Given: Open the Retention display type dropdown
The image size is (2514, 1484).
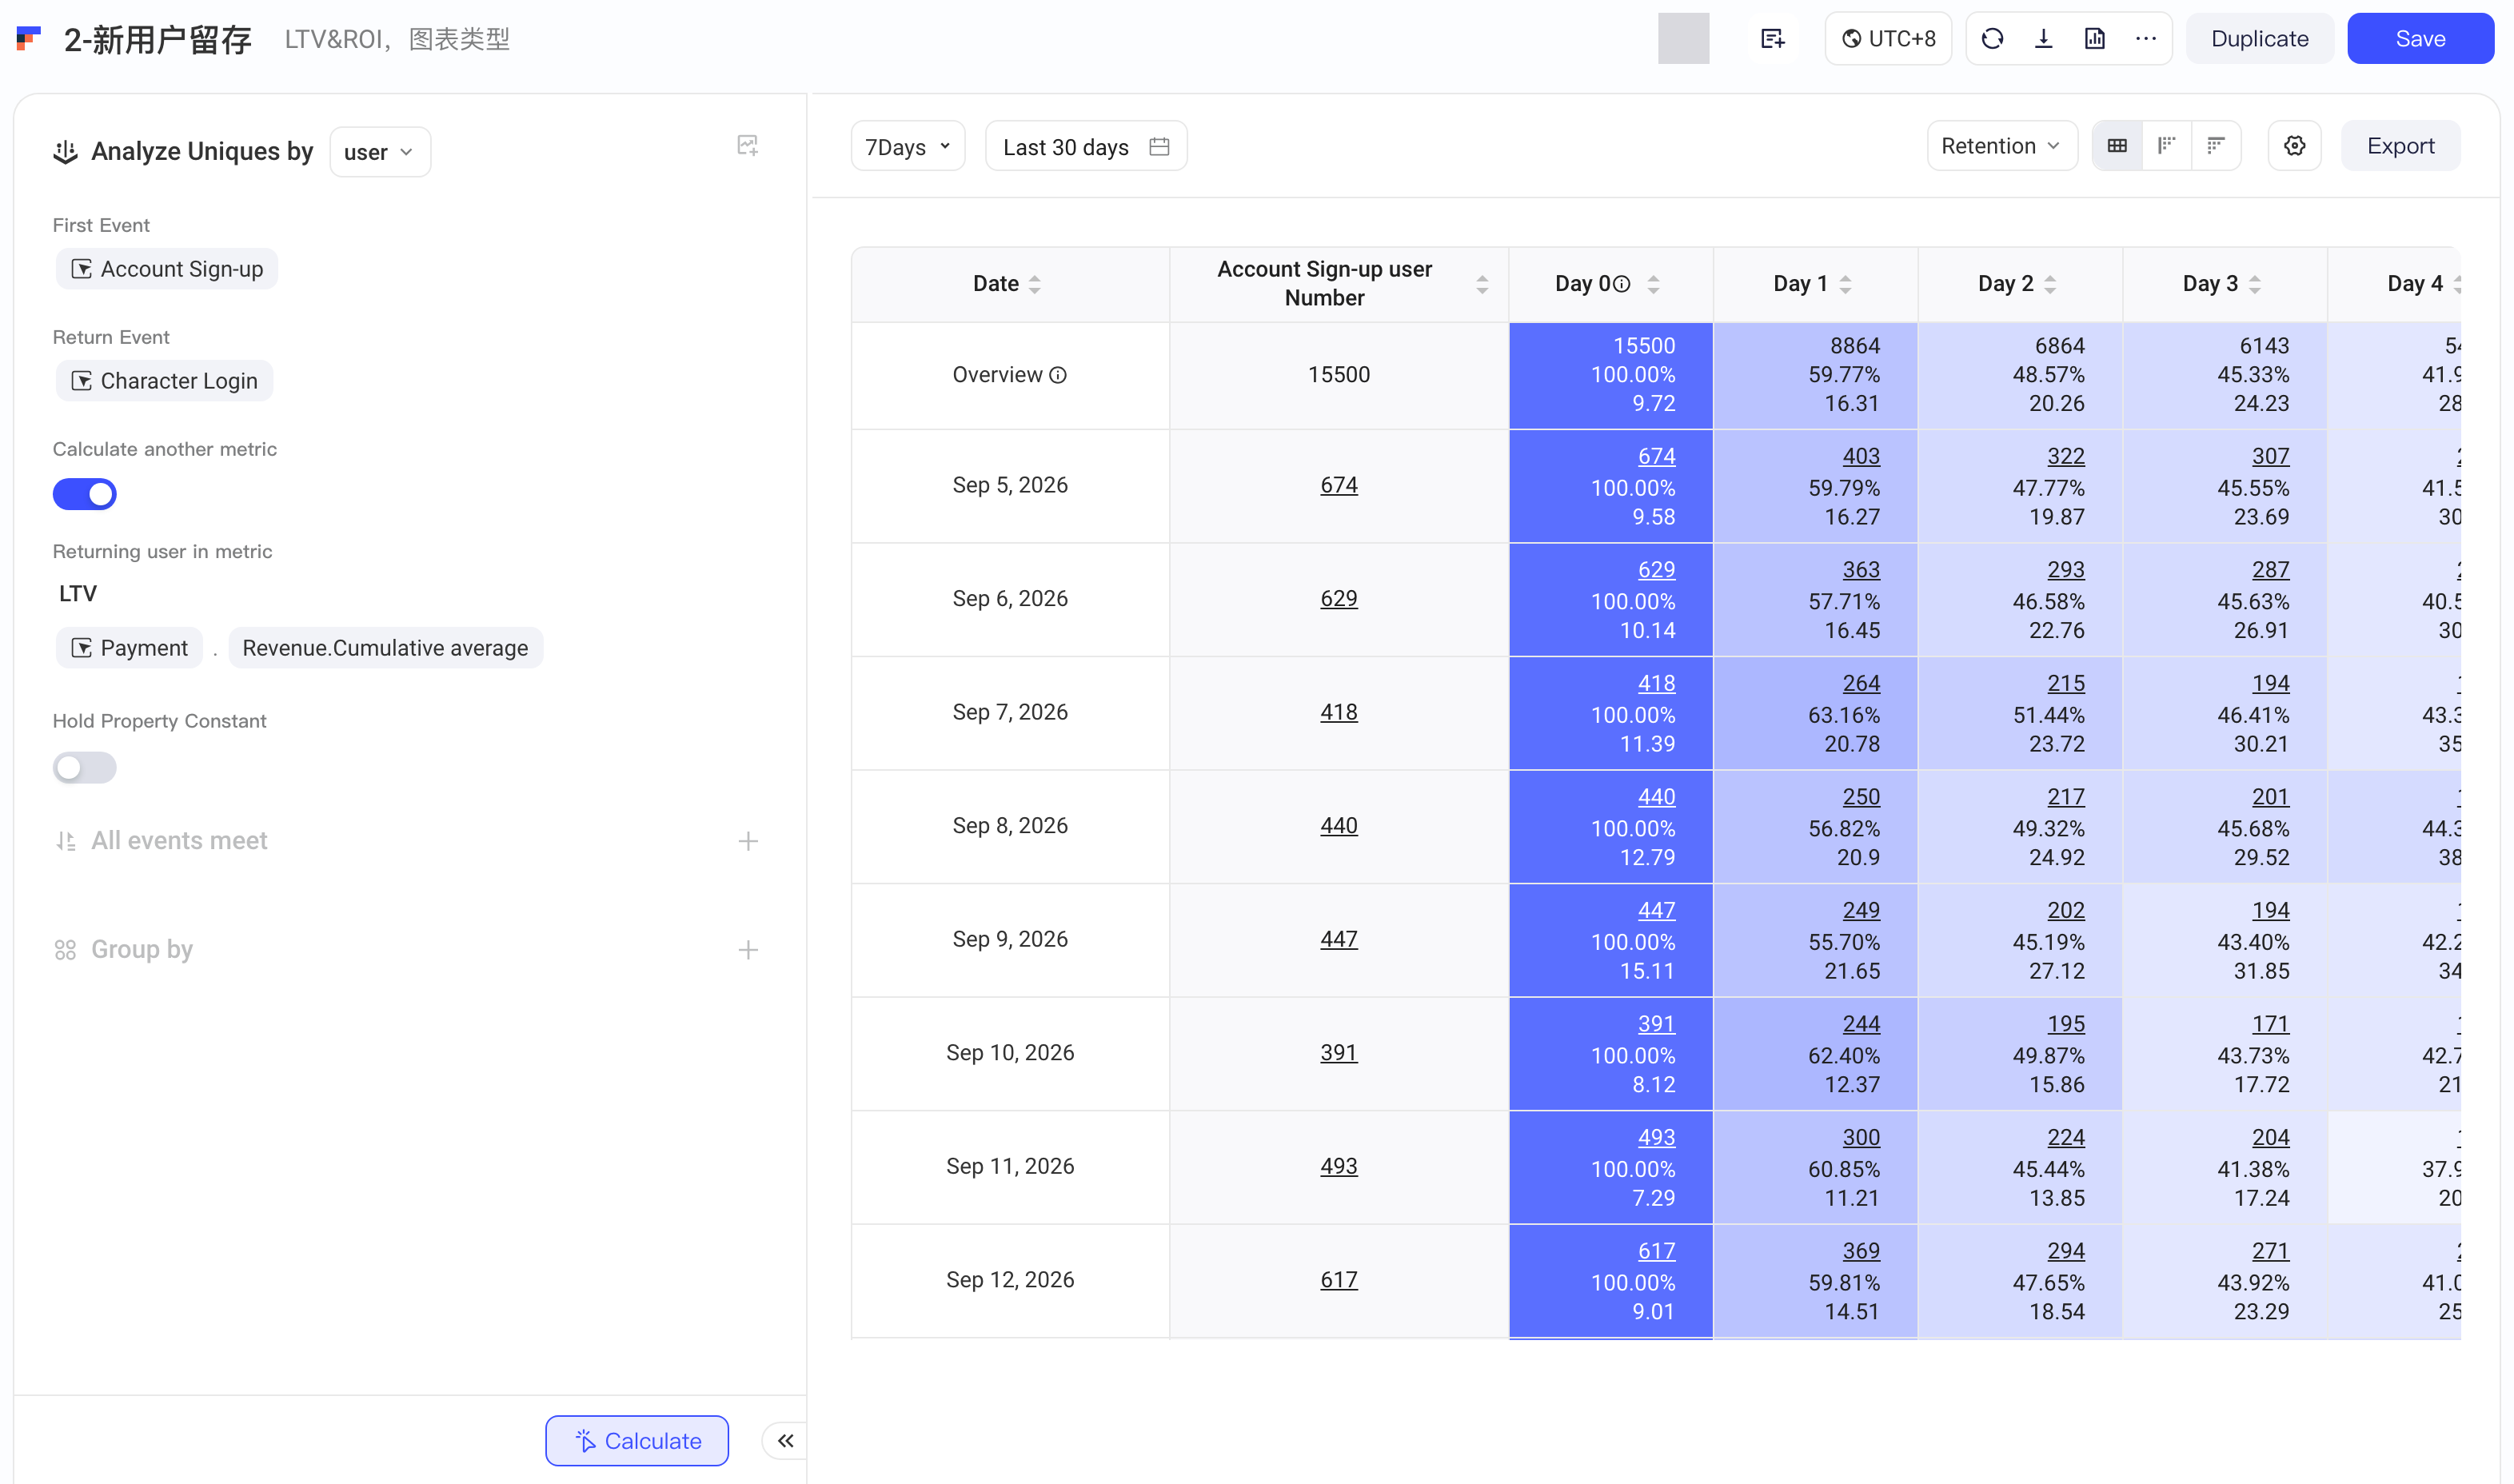Looking at the screenshot, I should point(2001,146).
